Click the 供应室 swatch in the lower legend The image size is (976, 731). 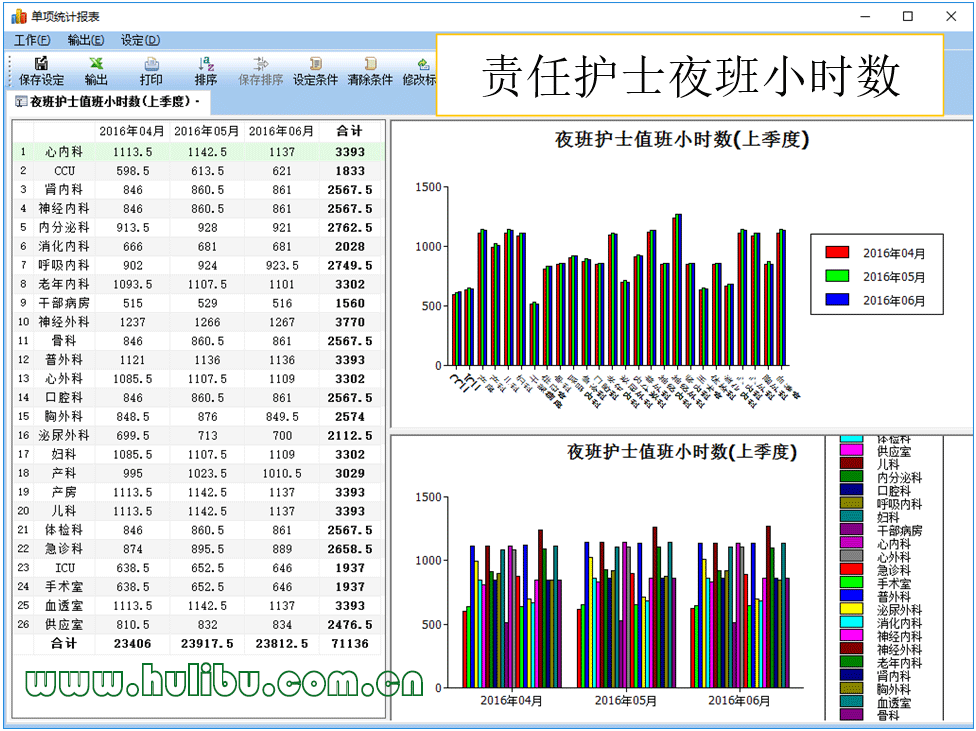(852, 450)
